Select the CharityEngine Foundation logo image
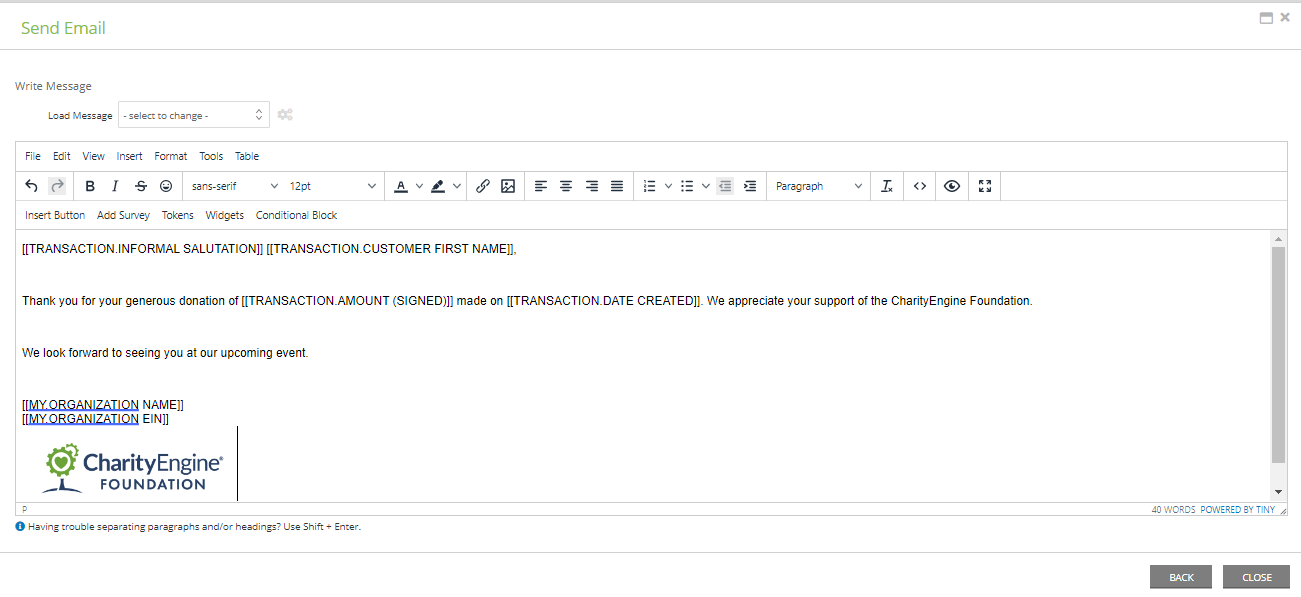Image resolution: width=1301 pixels, height=597 pixels. pyautogui.click(x=132, y=468)
